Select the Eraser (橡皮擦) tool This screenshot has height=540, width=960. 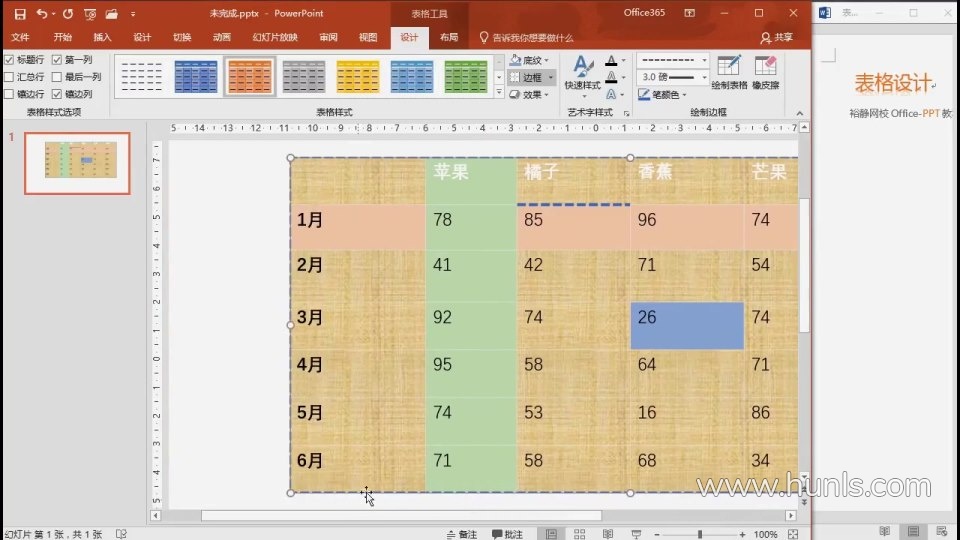pos(765,72)
